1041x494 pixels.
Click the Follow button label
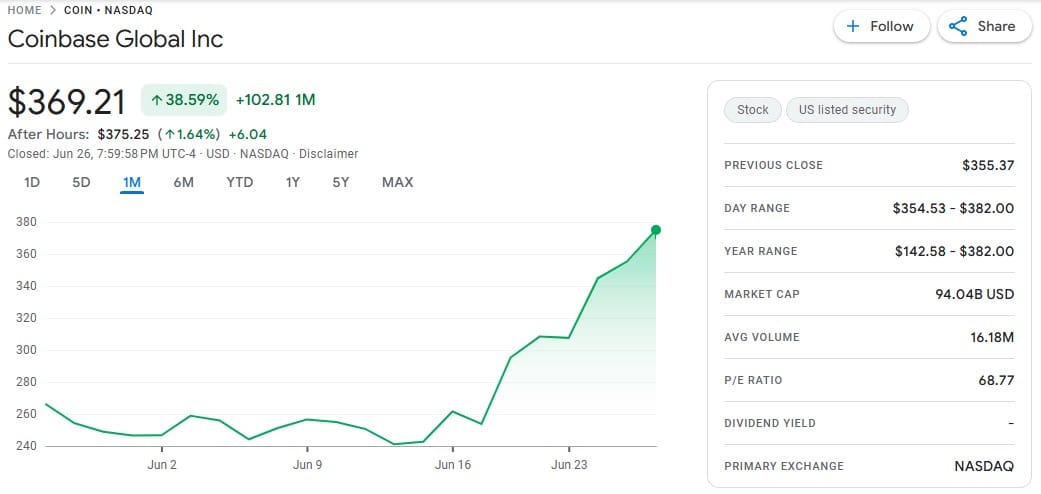coord(892,27)
